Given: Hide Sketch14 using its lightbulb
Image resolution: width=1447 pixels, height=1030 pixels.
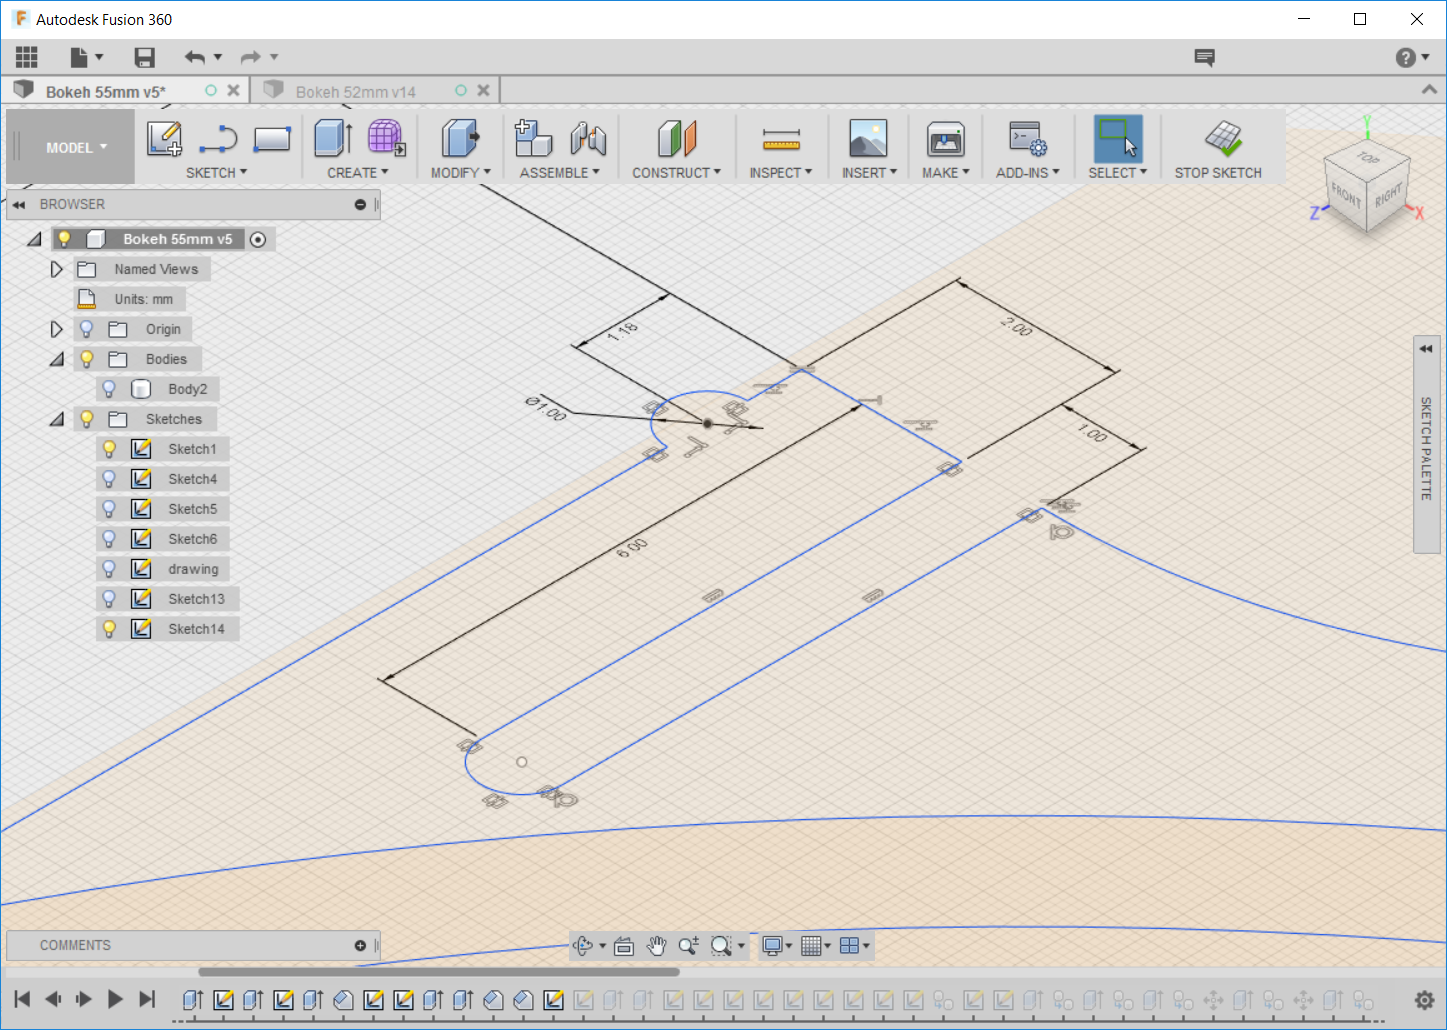Looking at the screenshot, I should tap(110, 629).
